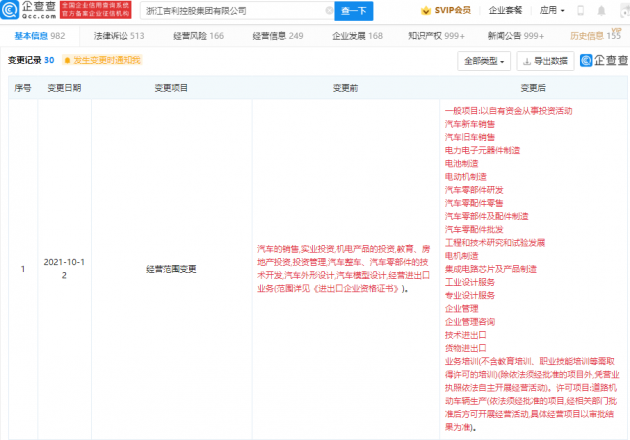
Task: Click the 变更记录 30 heading
Action: [31, 60]
